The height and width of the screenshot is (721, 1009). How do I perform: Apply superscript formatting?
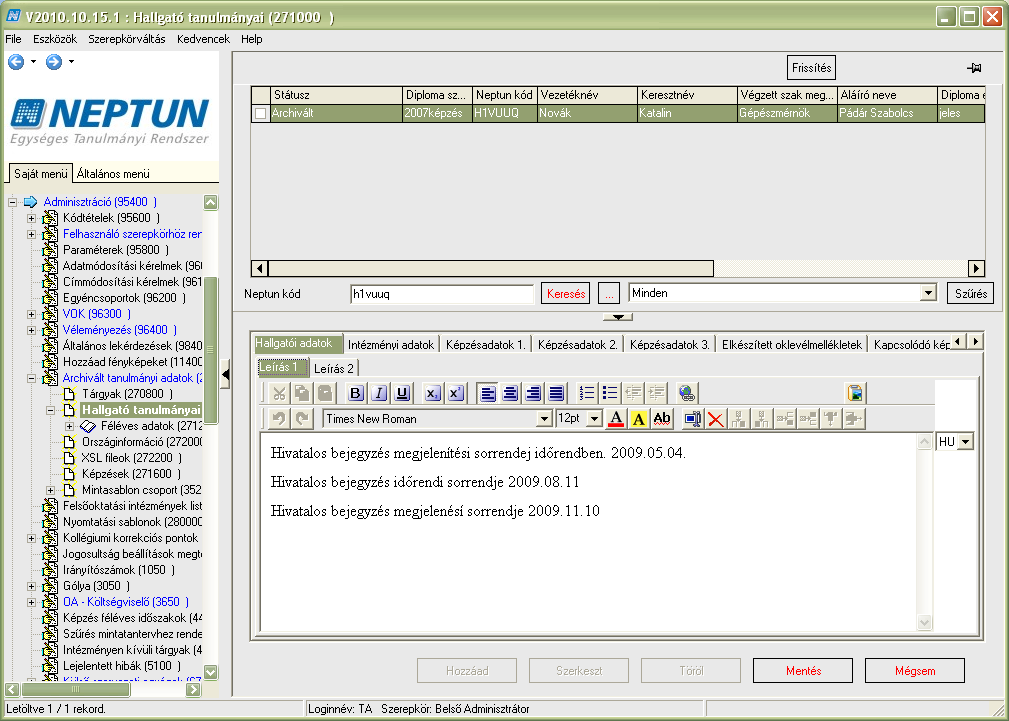click(456, 393)
